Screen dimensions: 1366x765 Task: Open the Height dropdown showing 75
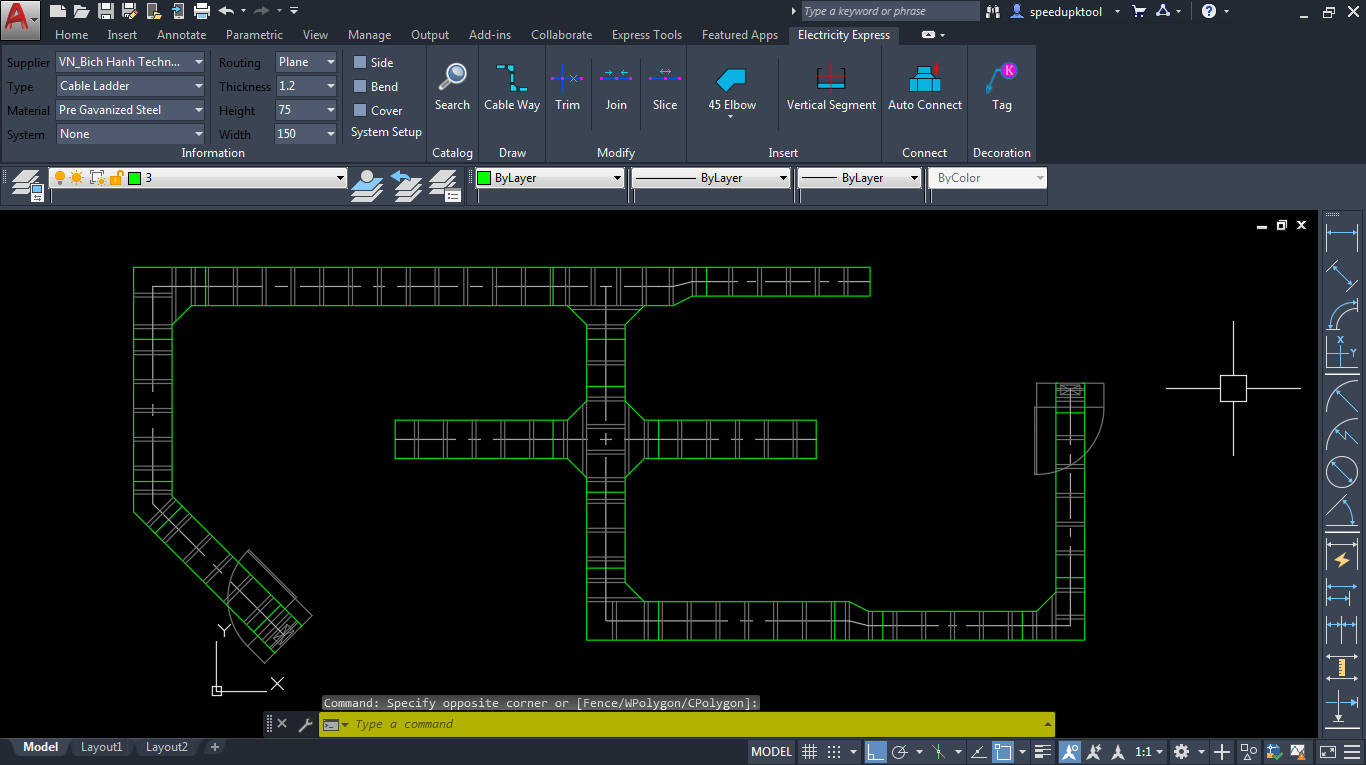click(x=307, y=110)
